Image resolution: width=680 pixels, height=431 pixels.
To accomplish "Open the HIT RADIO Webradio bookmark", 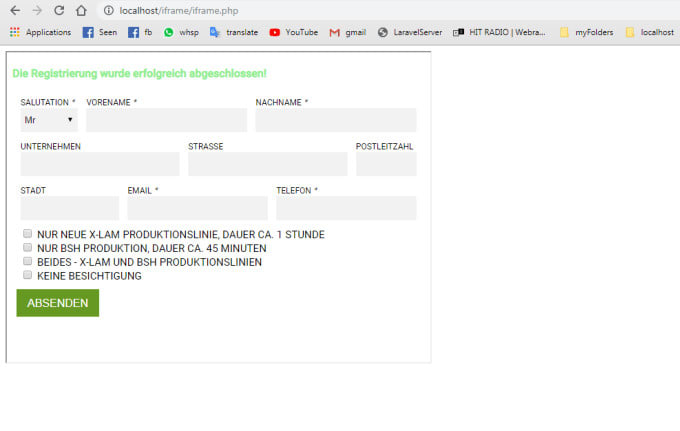I will [x=499, y=32].
